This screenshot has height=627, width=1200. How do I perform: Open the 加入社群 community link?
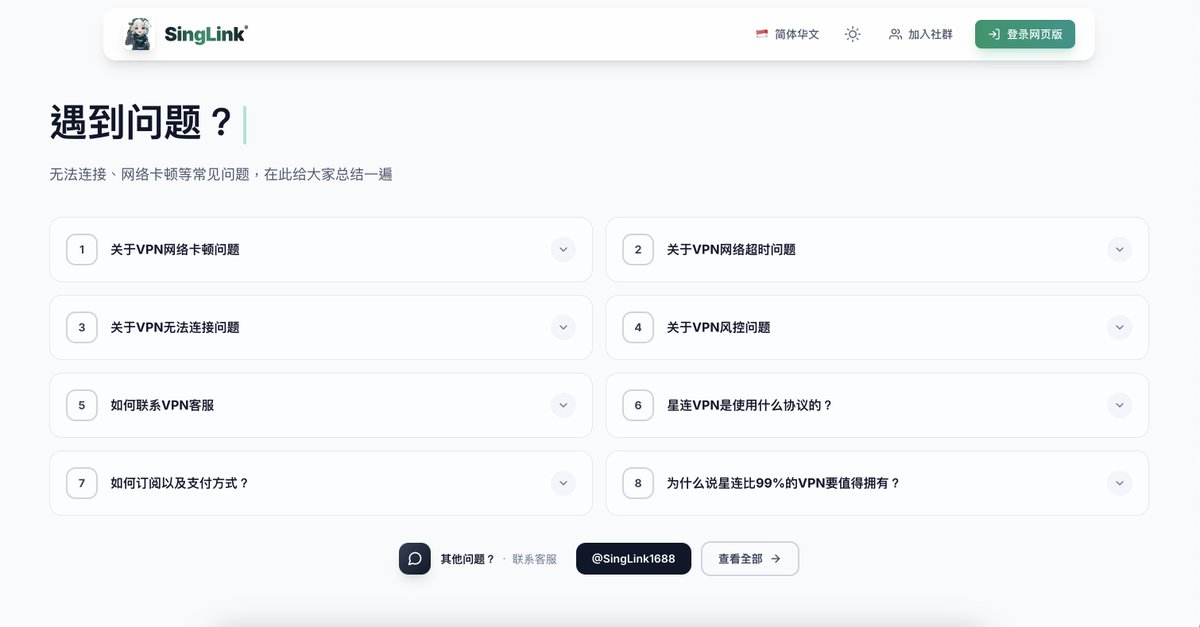click(921, 34)
